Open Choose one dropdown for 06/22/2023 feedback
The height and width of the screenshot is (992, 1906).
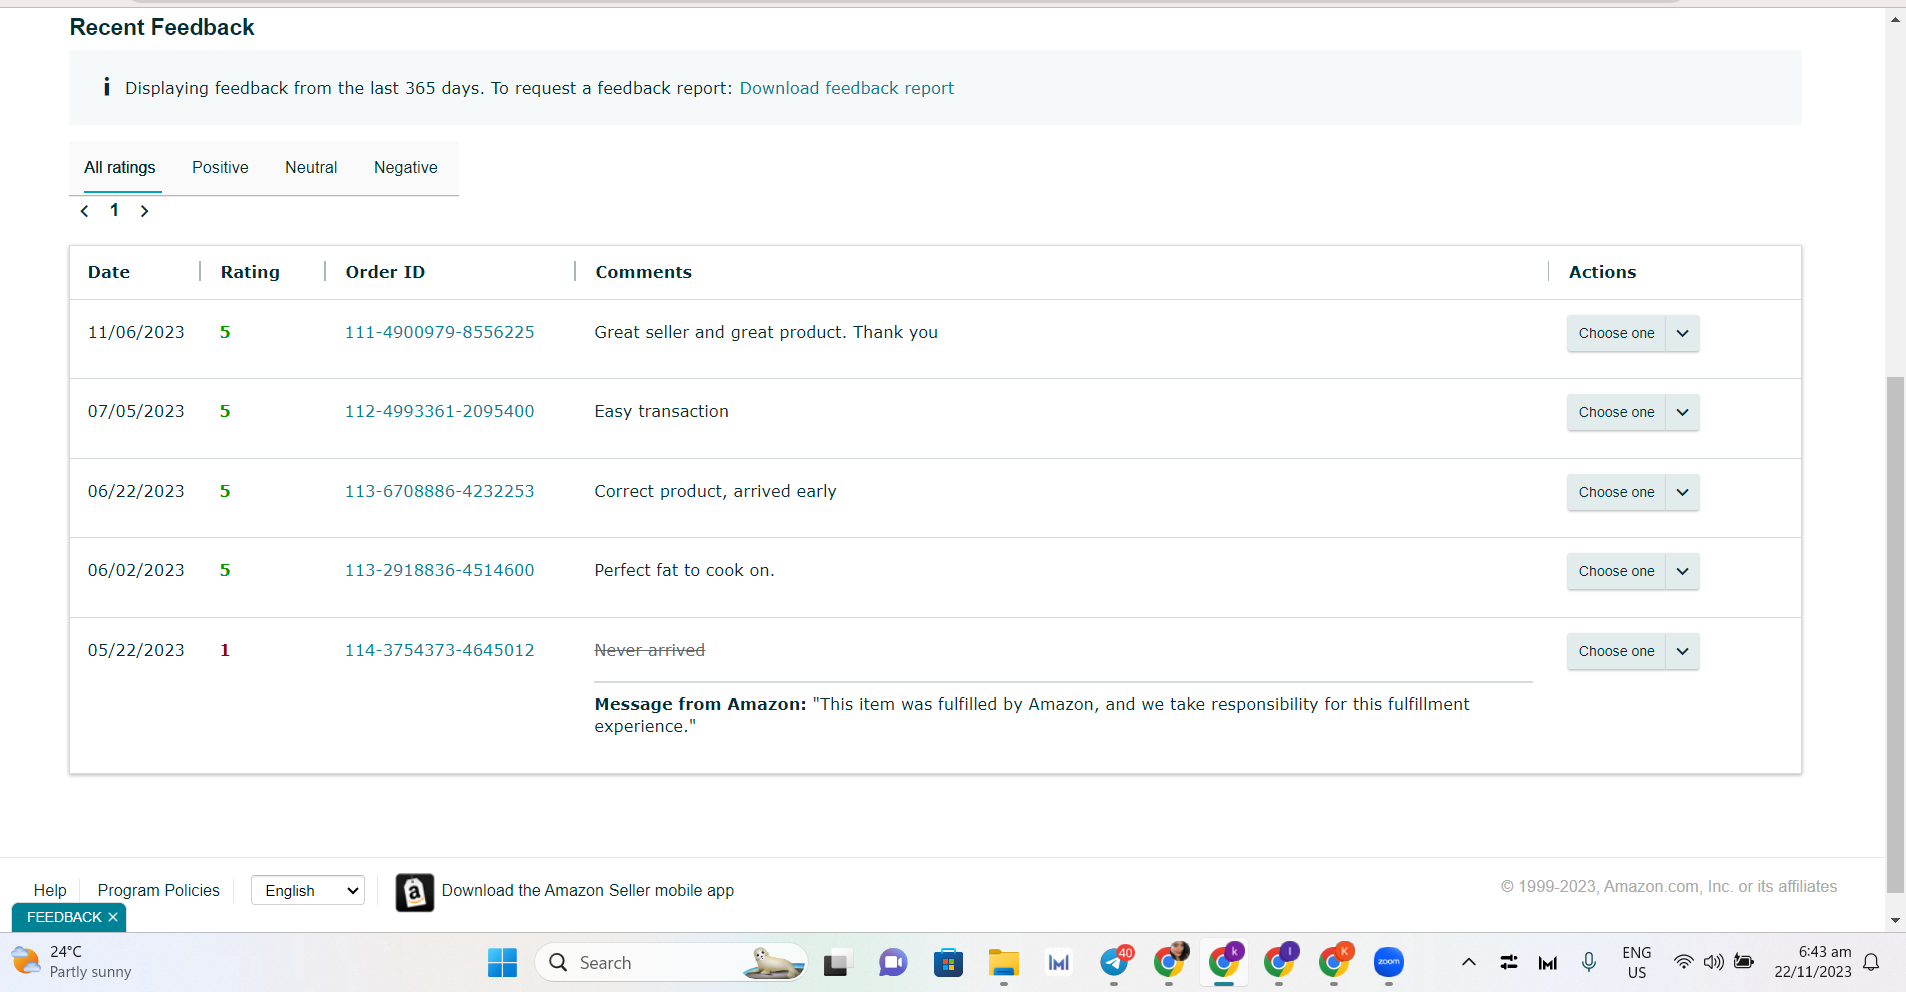point(1633,492)
